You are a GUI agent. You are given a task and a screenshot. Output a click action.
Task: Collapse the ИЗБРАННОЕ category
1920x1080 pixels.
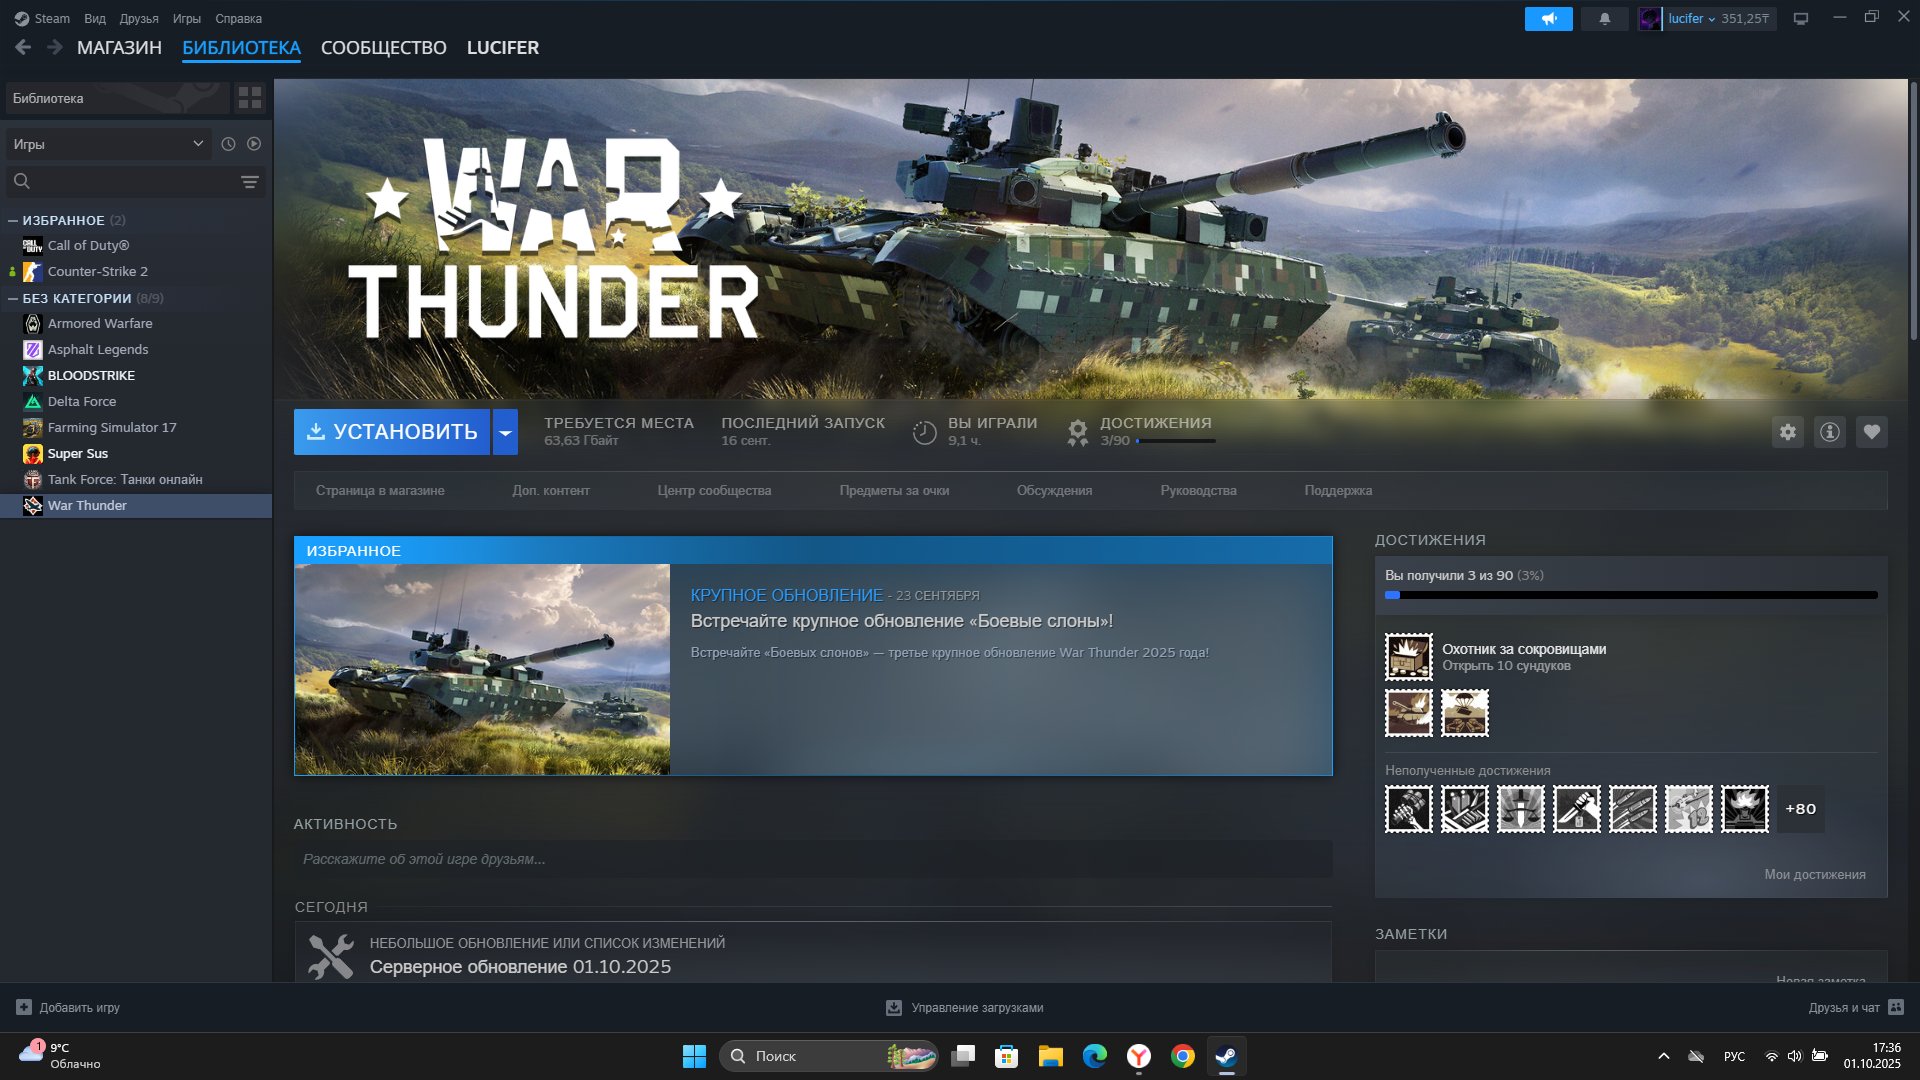[13, 220]
